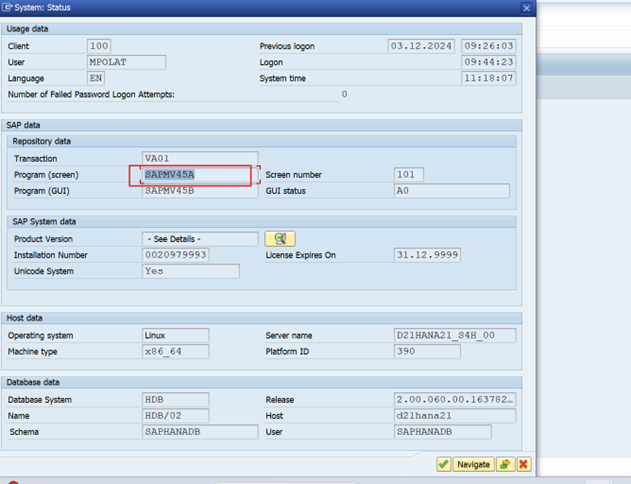Screen dimensions: 631x484
Task: Click the Number of Failed Password label
Action: [91, 94]
